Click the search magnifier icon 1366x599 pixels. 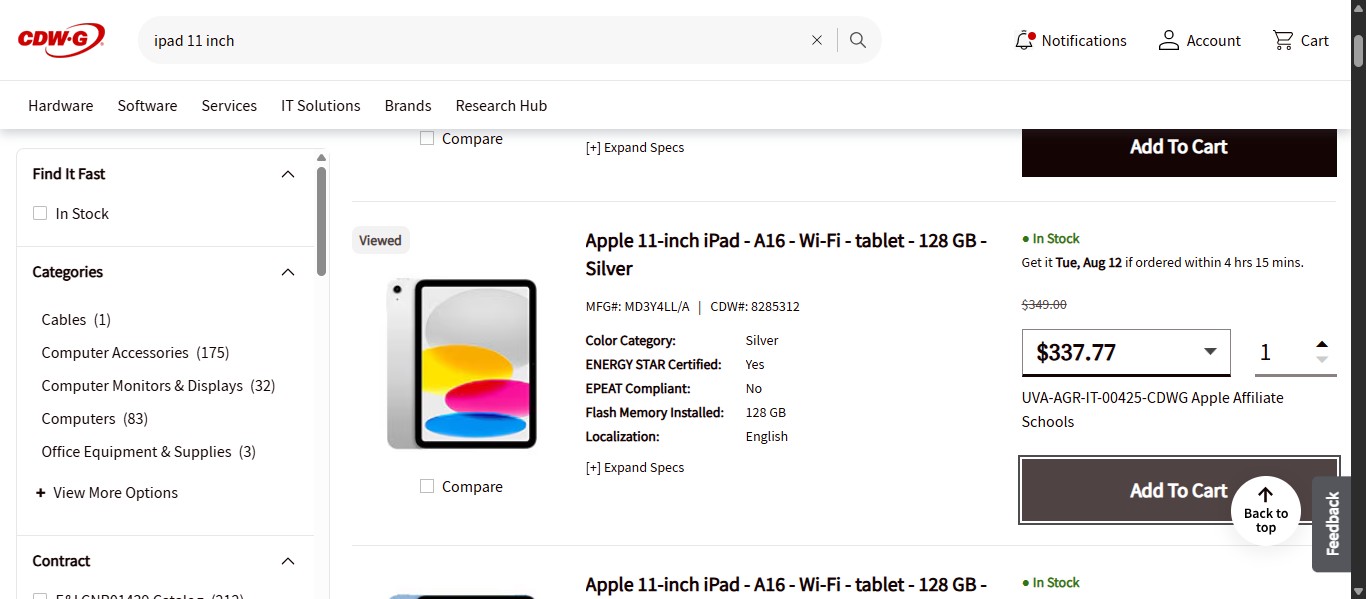tap(857, 39)
